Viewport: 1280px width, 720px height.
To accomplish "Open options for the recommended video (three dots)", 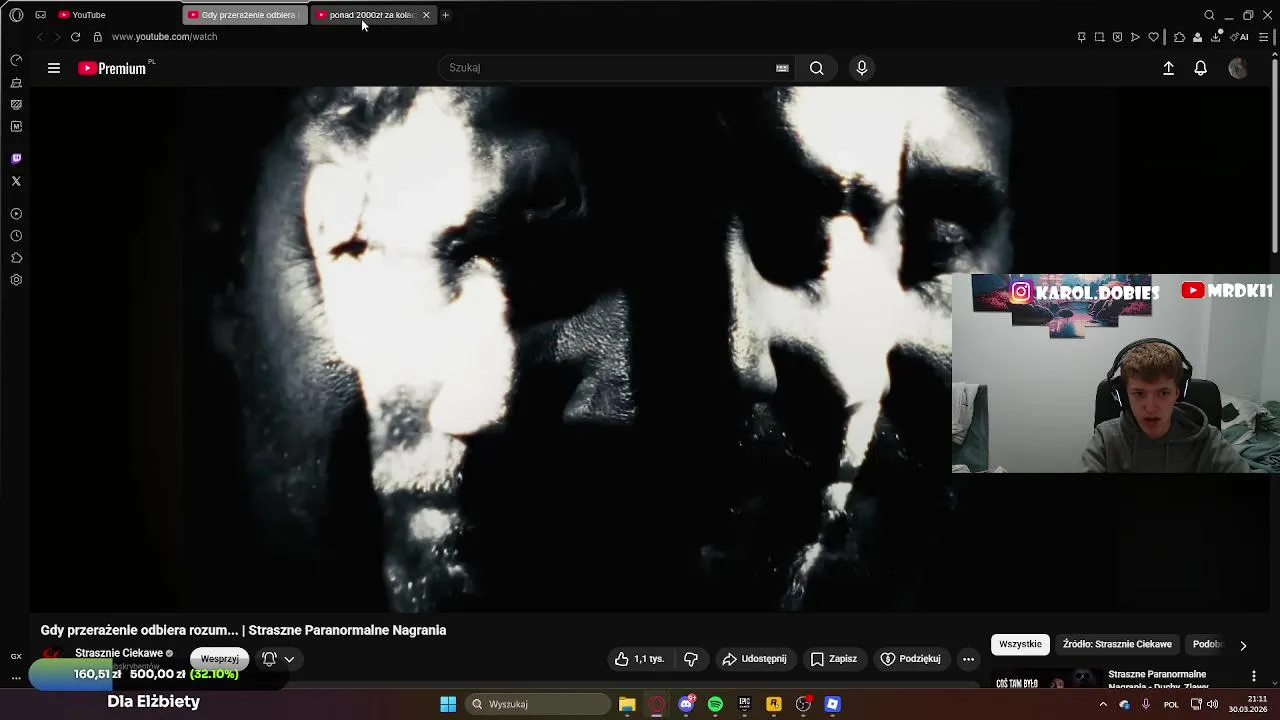I will click(x=1254, y=677).
